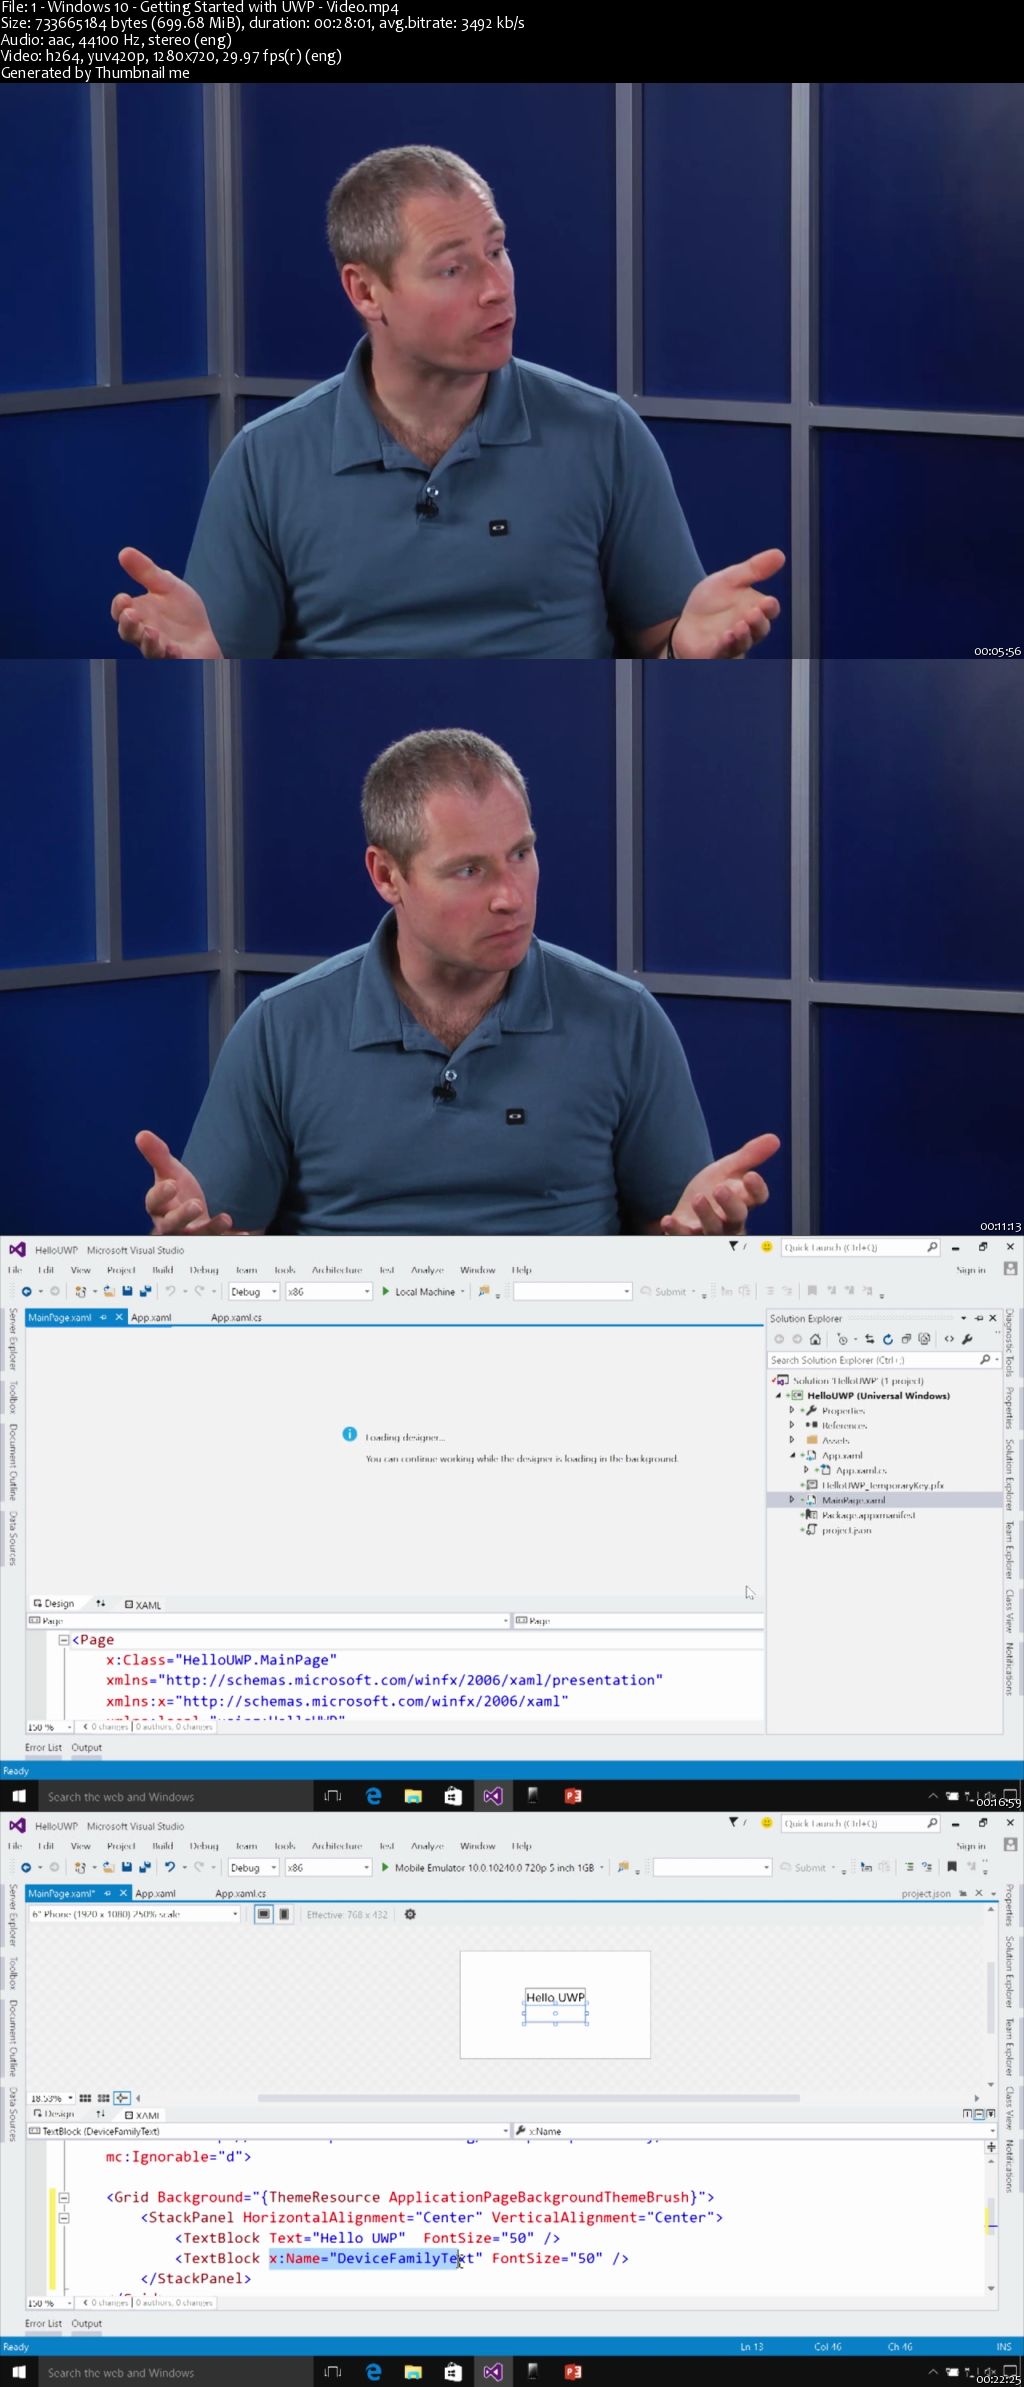This screenshot has width=1024, height=2387.
Task: Switch to App.xaml tab in Mobile Emulator window
Action: tap(155, 1893)
